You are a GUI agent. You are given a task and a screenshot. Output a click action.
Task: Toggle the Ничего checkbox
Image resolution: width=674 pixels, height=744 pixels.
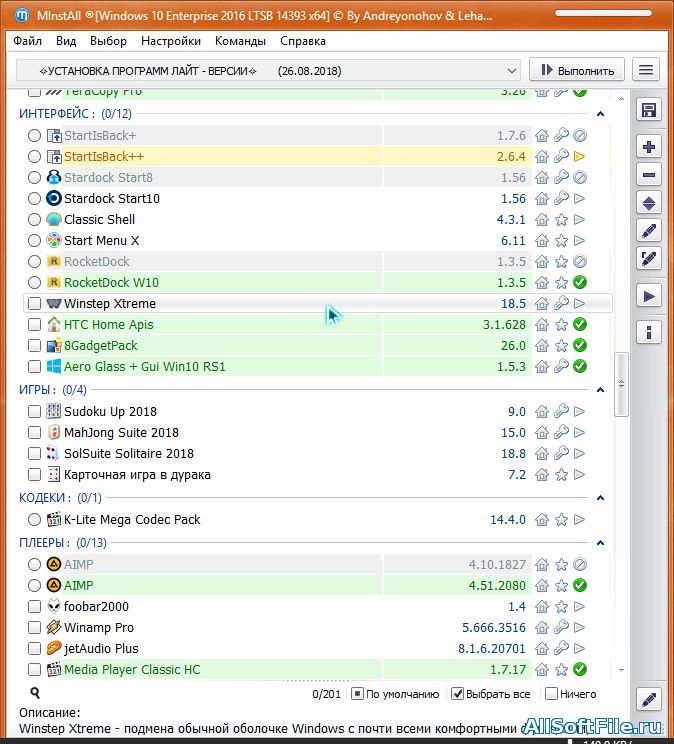[x=551, y=694]
